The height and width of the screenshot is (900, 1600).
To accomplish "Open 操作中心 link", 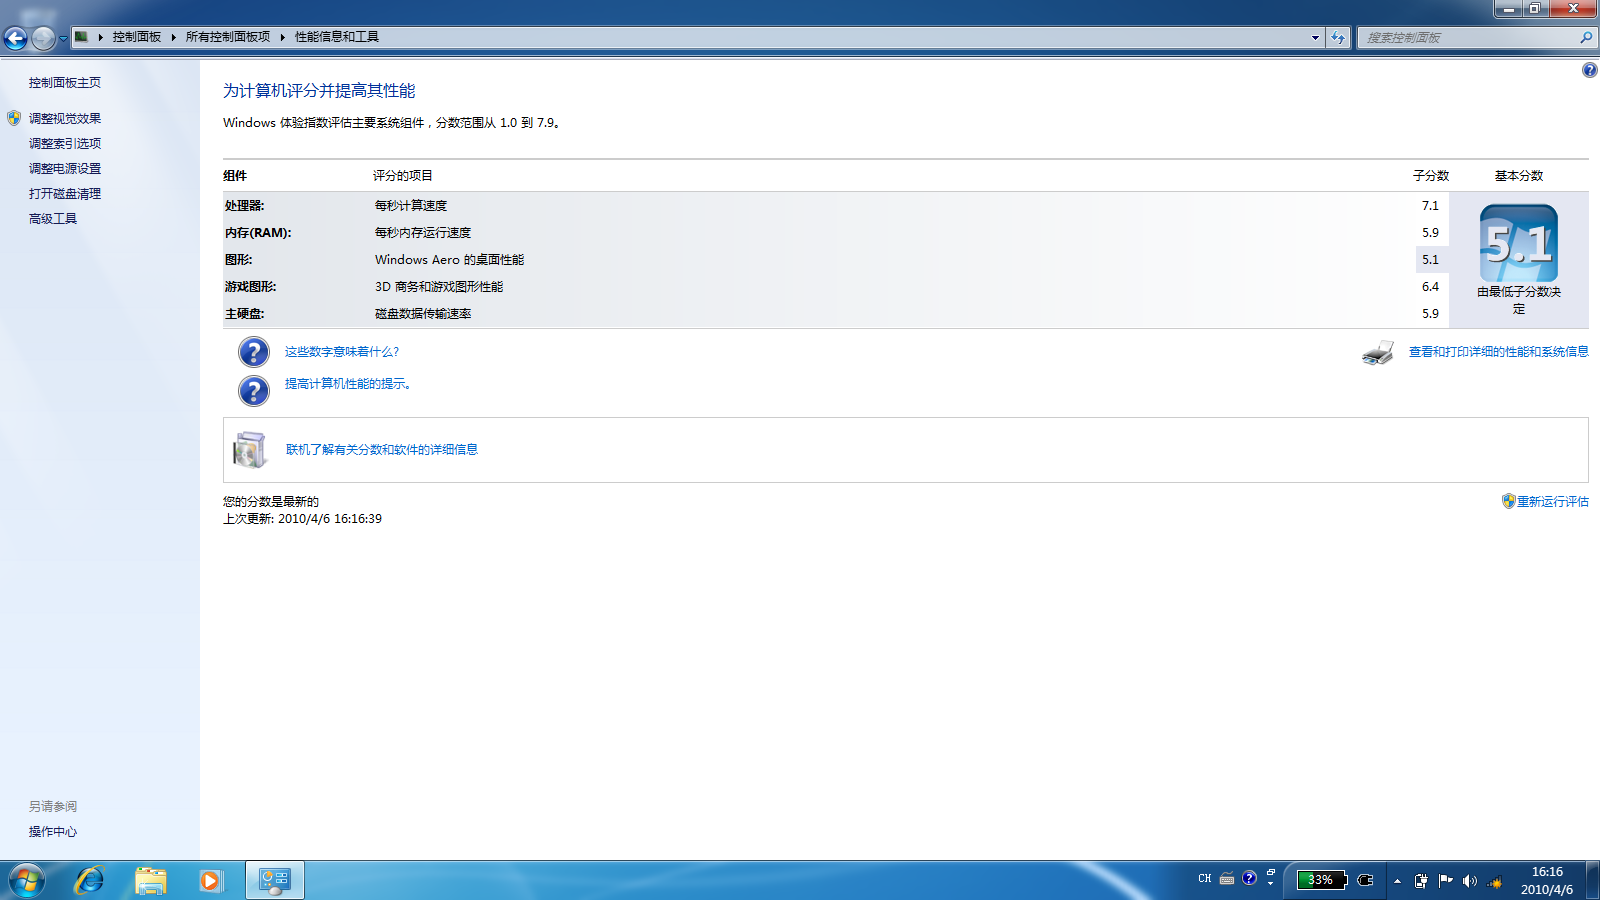I will pos(53,832).
